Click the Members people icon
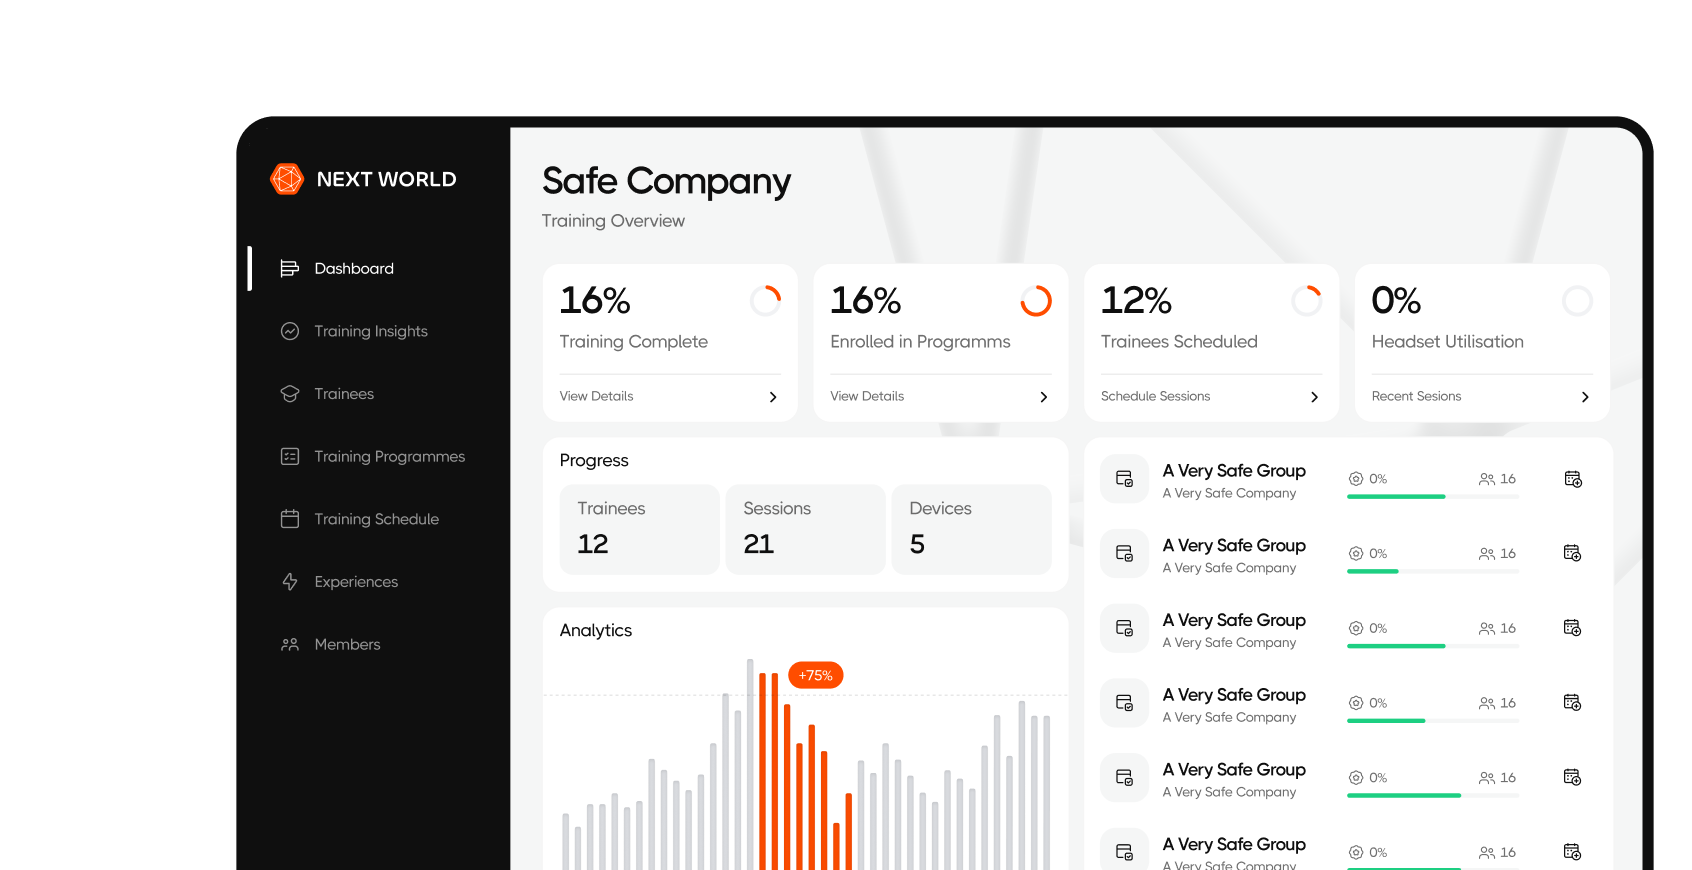The height and width of the screenshot is (870, 1692). coord(290,644)
